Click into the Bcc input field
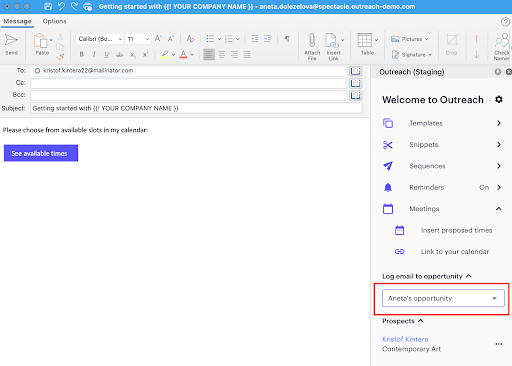512x366 pixels. (x=188, y=95)
